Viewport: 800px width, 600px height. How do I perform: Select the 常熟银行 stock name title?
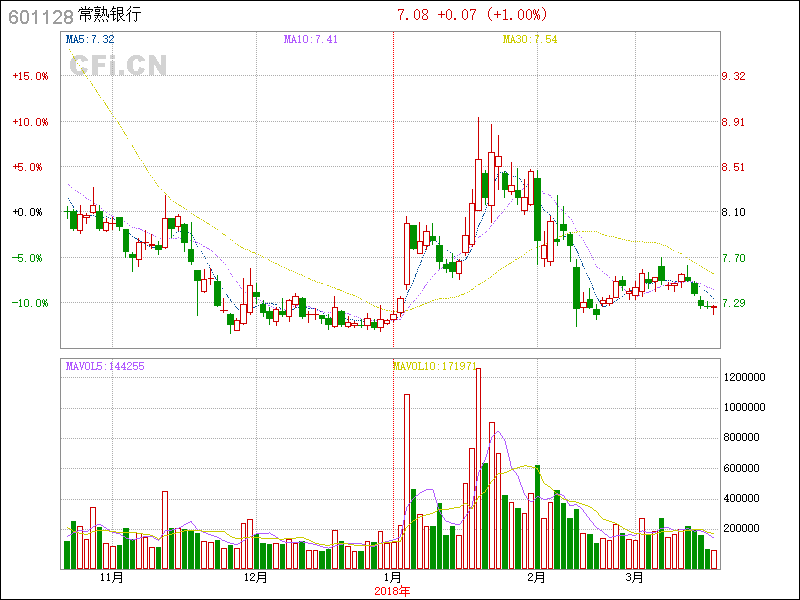pos(110,16)
